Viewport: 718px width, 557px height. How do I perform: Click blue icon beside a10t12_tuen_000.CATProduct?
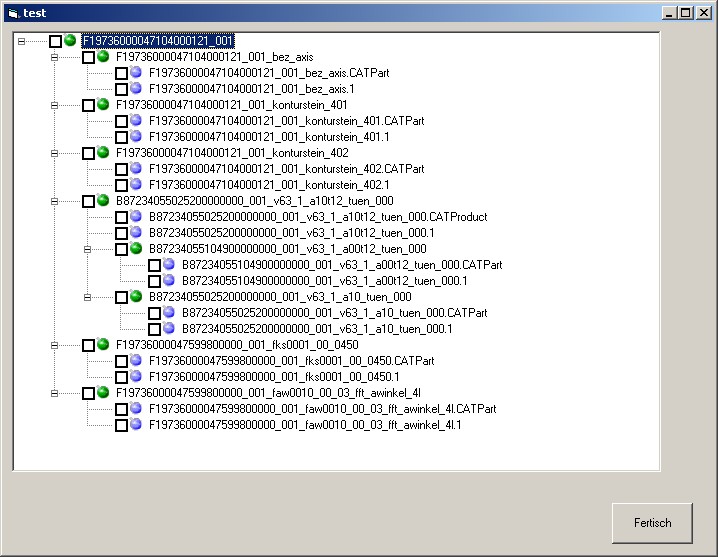136,216
